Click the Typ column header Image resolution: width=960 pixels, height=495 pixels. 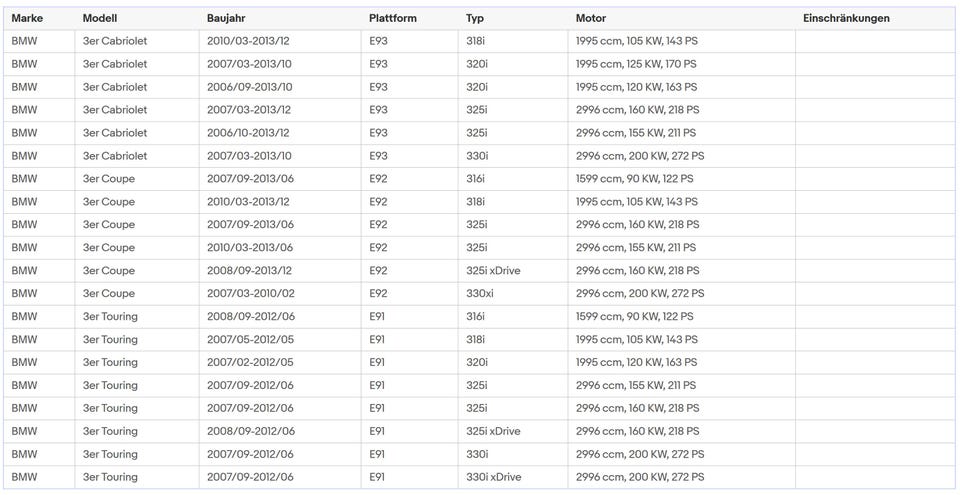pyautogui.click(x=513, y=18)
